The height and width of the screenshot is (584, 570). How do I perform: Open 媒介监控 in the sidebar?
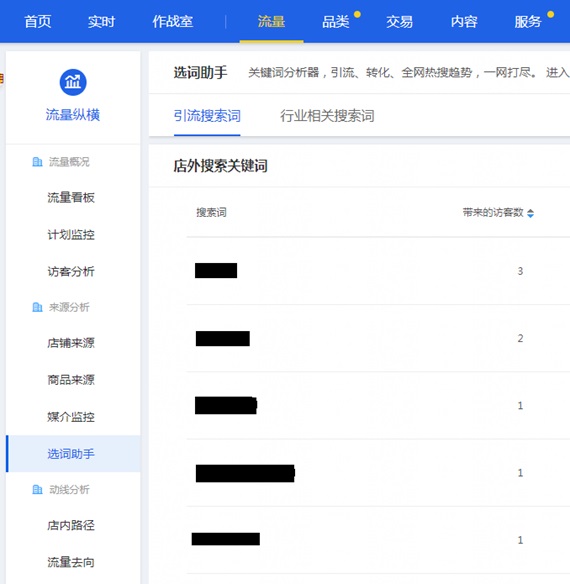pyautogui.click(x=71, y=417)
